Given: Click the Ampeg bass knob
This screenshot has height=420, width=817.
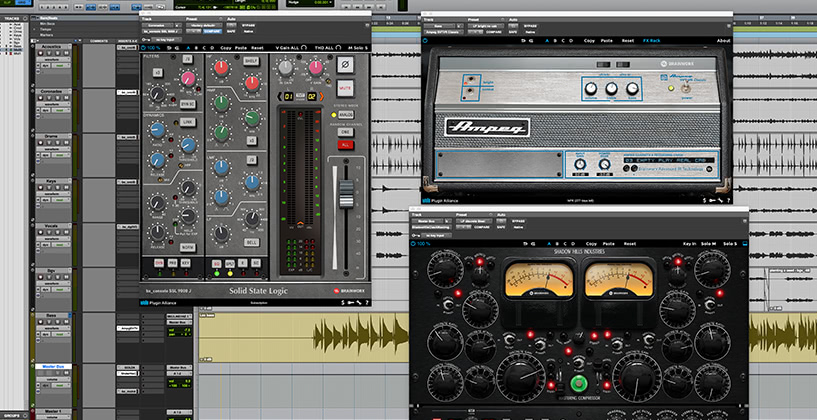Looking at the screenshot, I should point(632,88).
